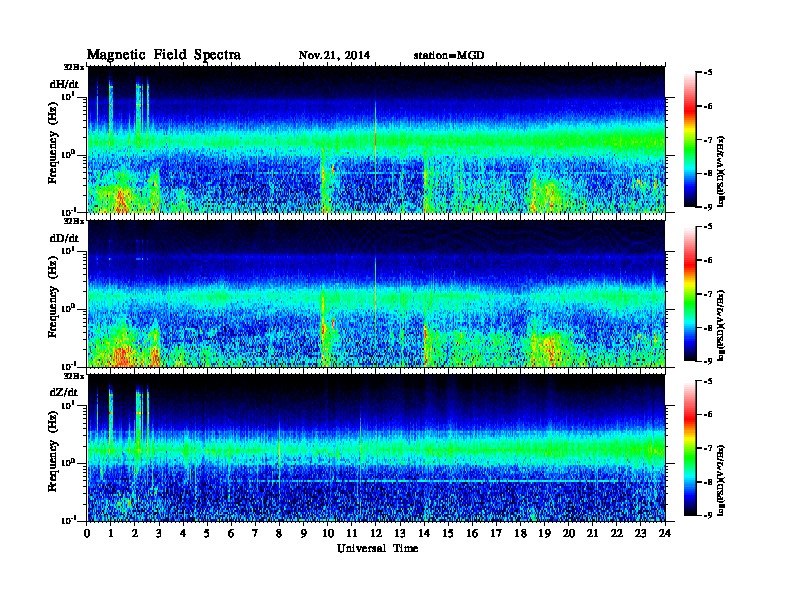Click the dZ/dt panel color scale bar
Image resolution: width=792 pixels, height=612 pixels.
click(x=689, y=448)
